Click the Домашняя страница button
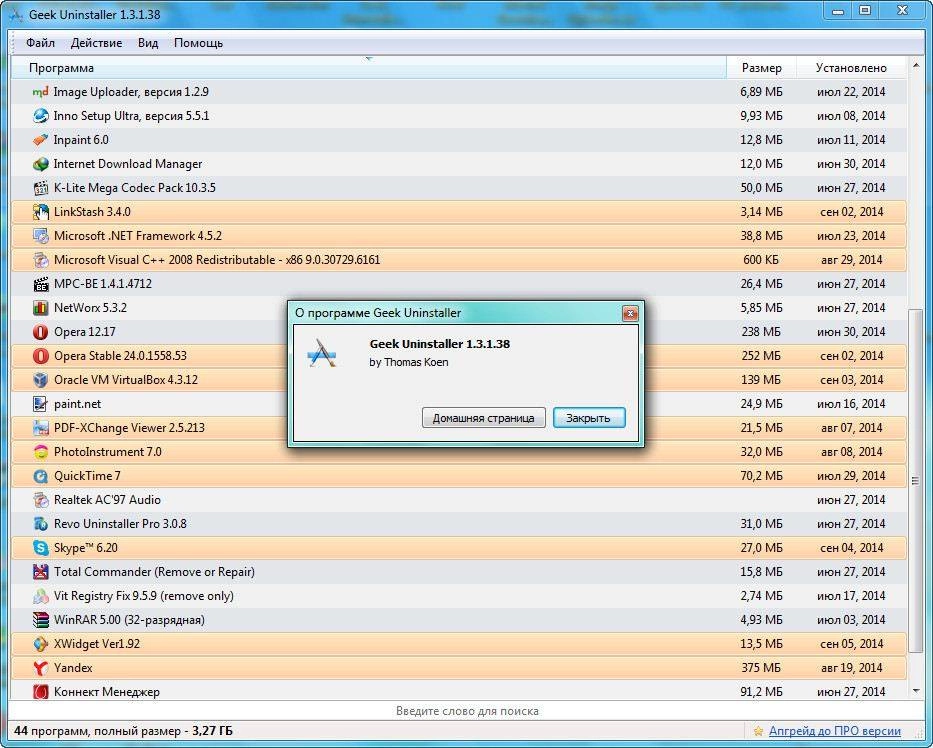The height and width of the screenshot is (748, 933). 483,418
